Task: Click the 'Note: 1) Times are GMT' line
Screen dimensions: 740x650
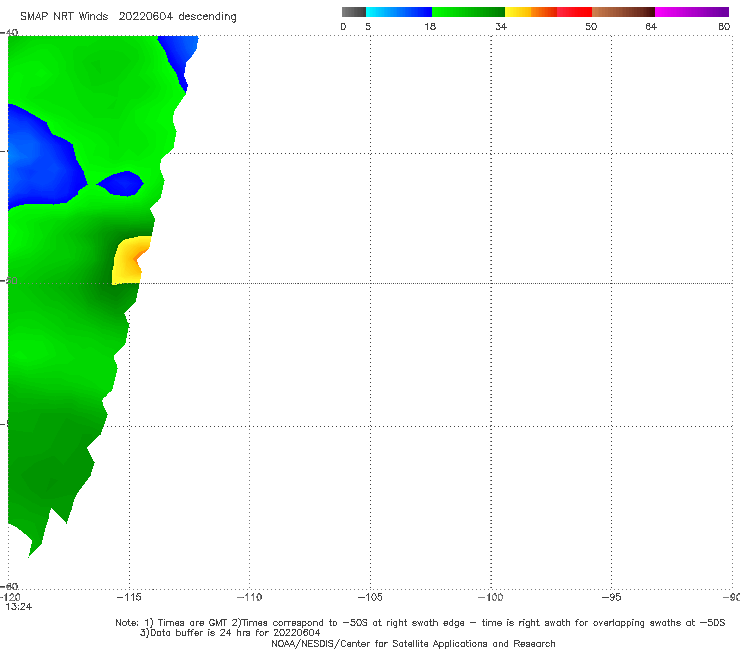Action: 420,623
